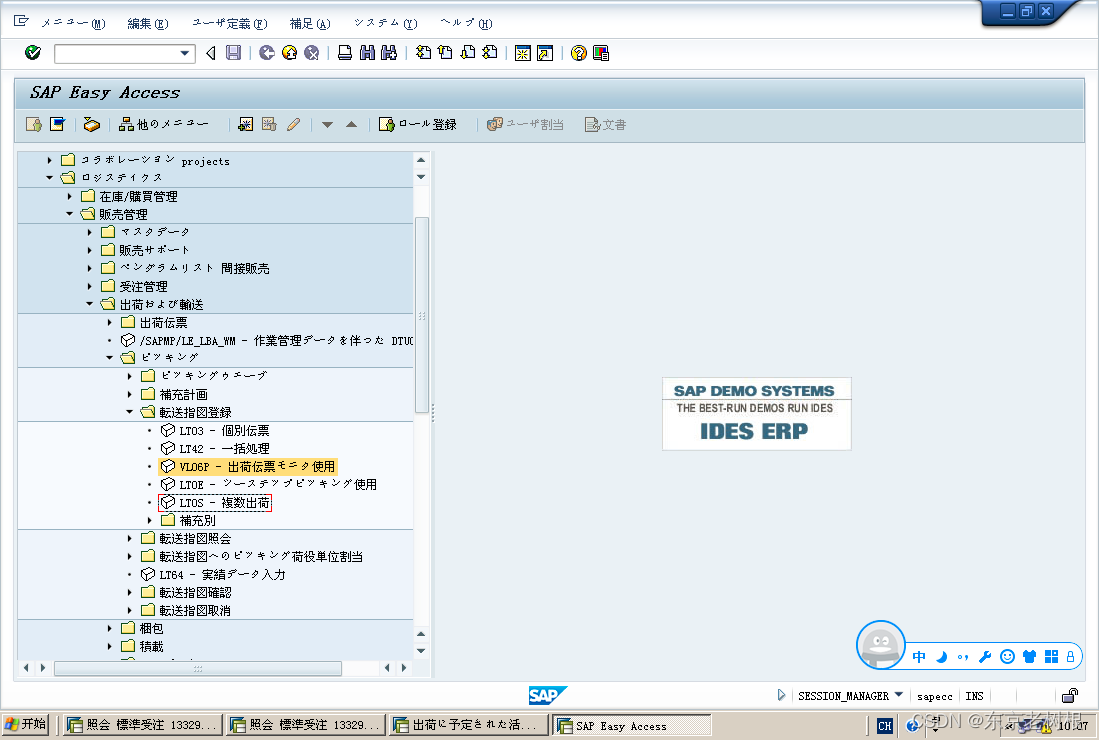1099x740 pixels.
Task: Collapse the 出荷および輸送 folder
Action: click(89, 304)
